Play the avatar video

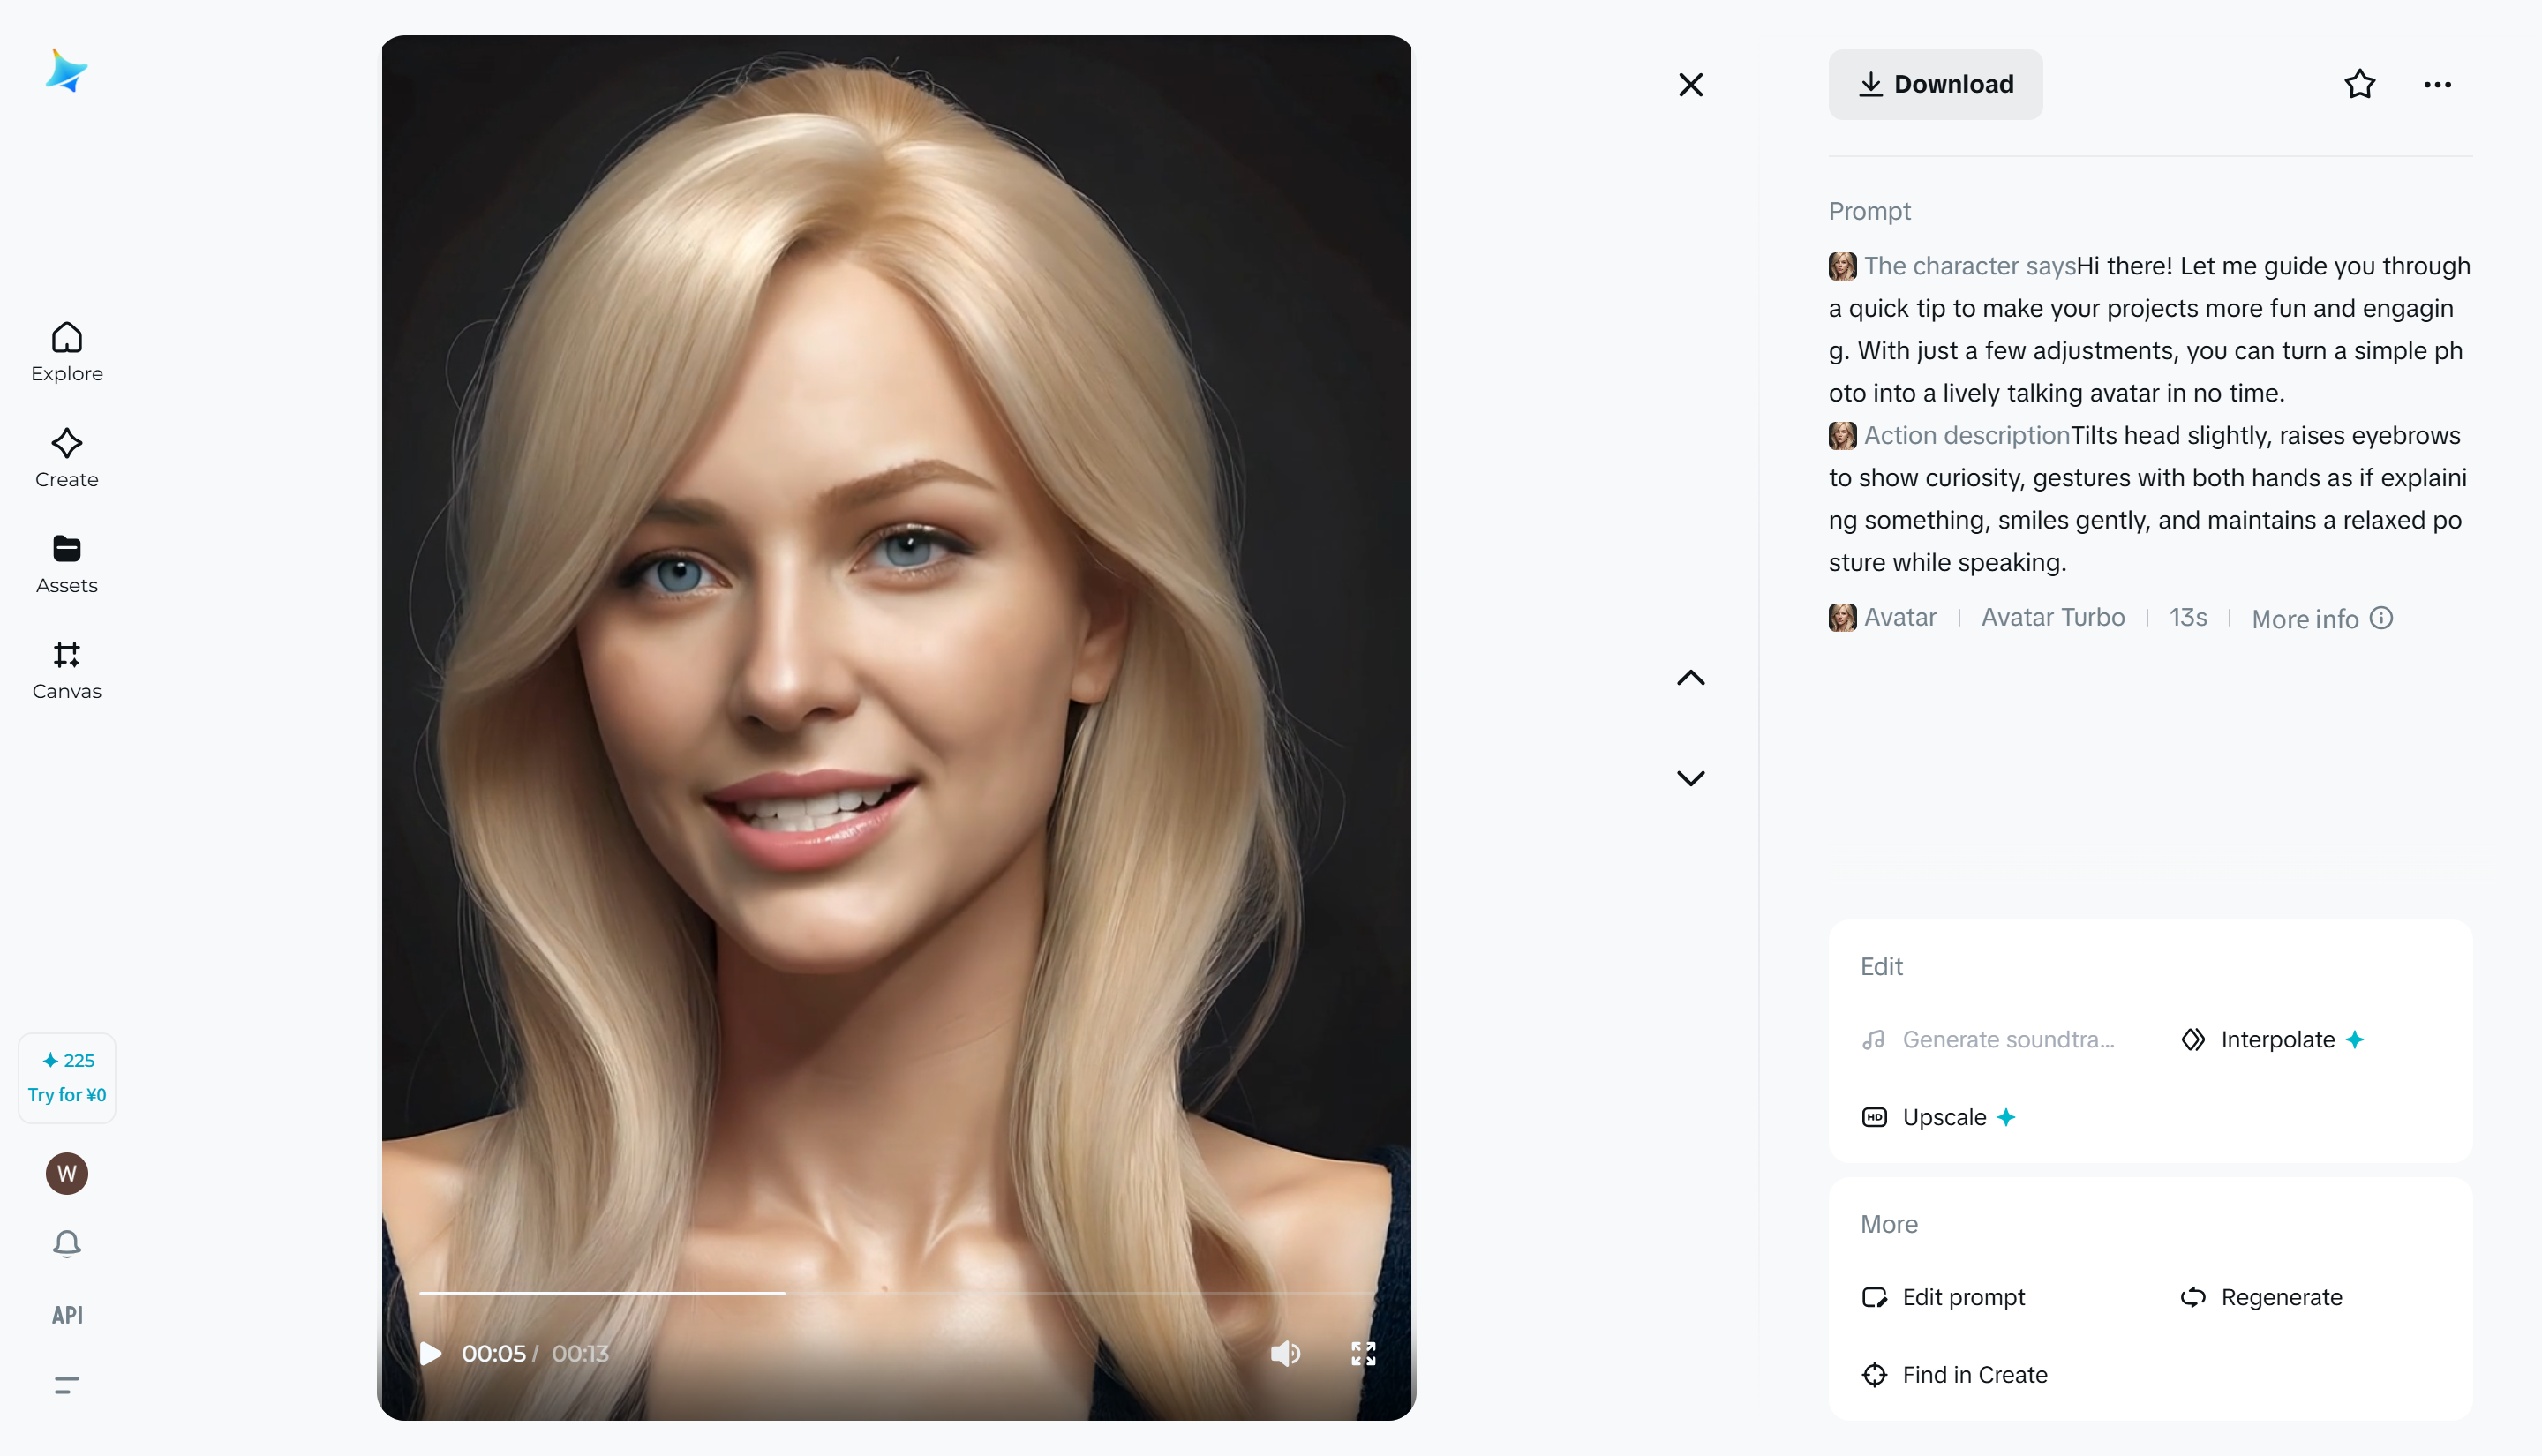431,1353
